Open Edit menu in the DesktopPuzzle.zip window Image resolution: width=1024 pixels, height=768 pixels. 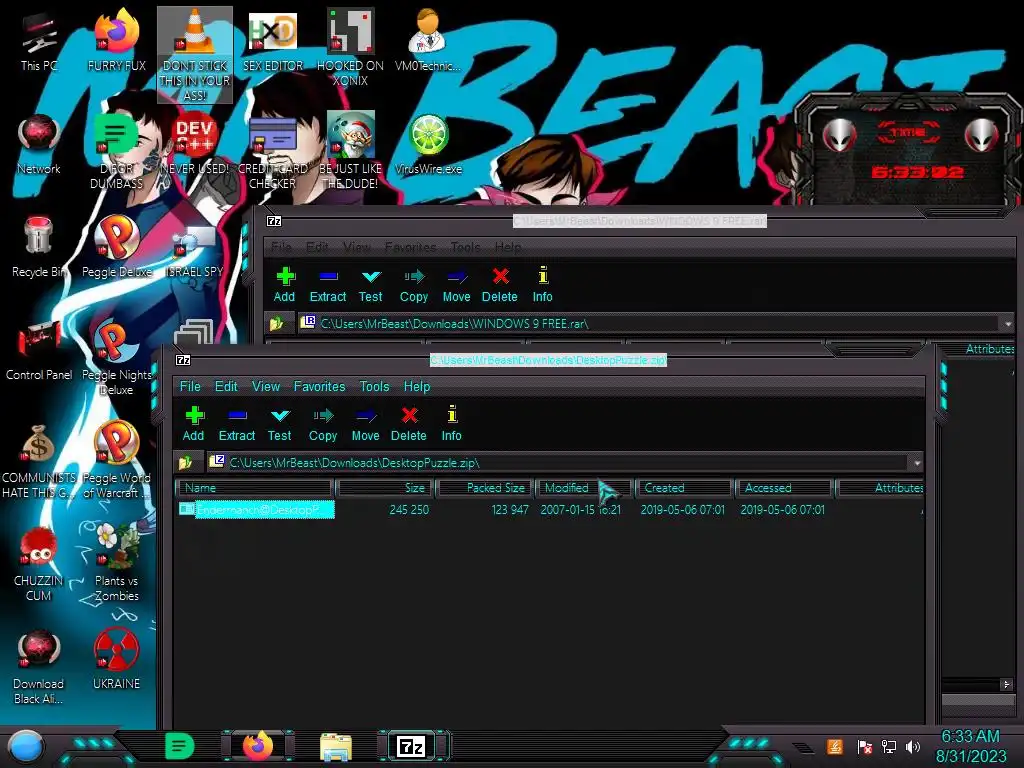(226, 387)
